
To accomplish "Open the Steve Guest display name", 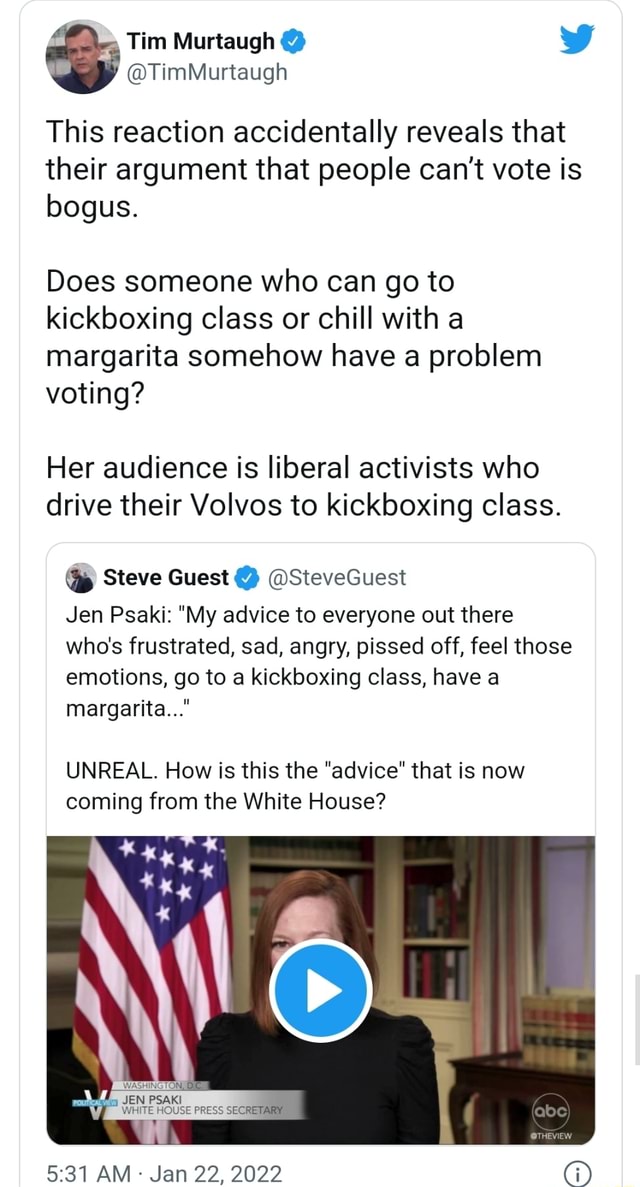I will (x=166, y=578).
